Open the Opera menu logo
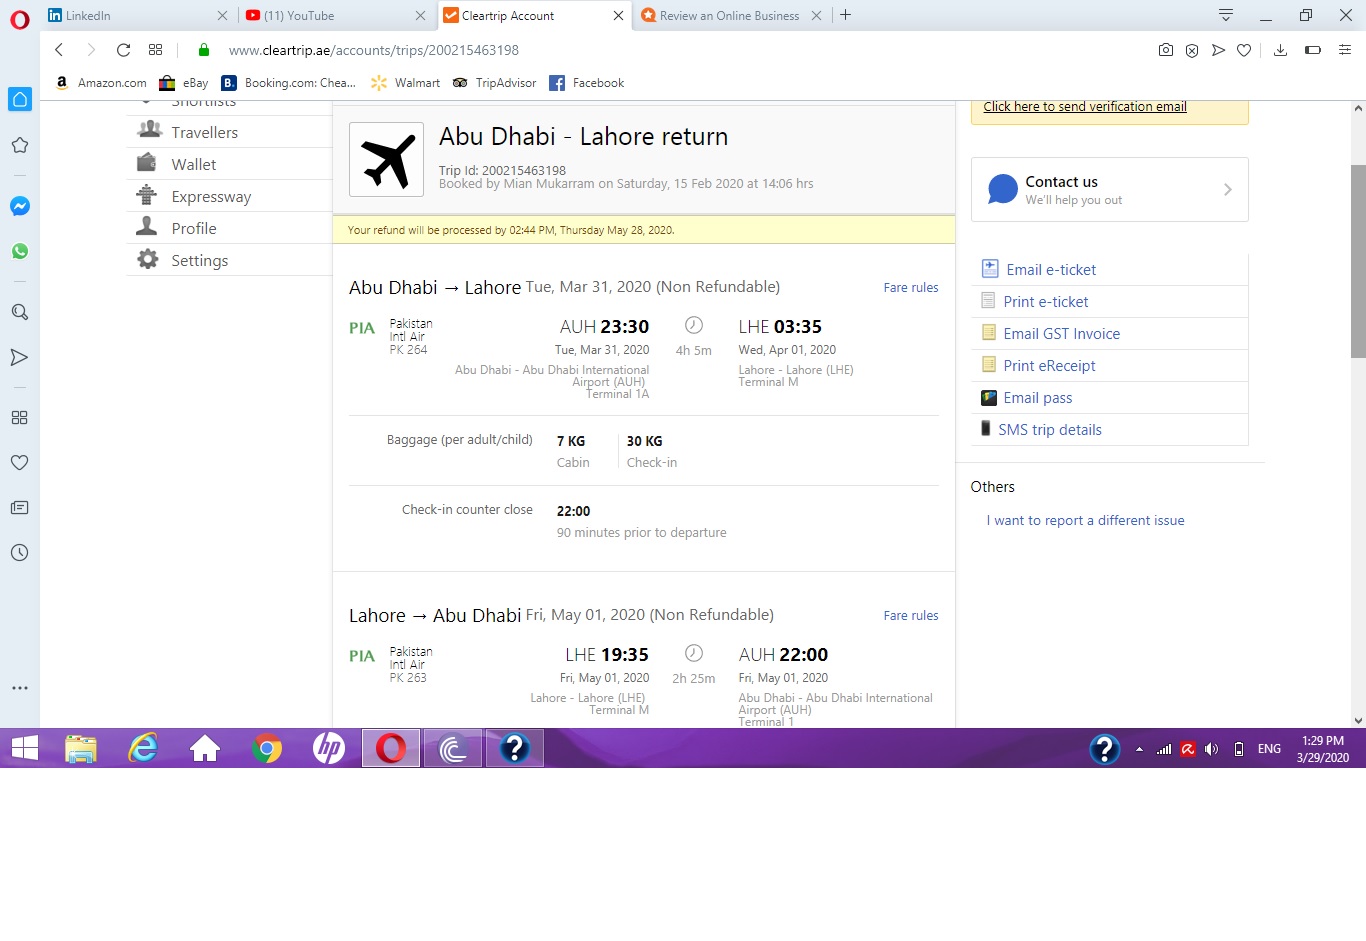The height and width of the screenshot is (941, 1366). (20, 20)
